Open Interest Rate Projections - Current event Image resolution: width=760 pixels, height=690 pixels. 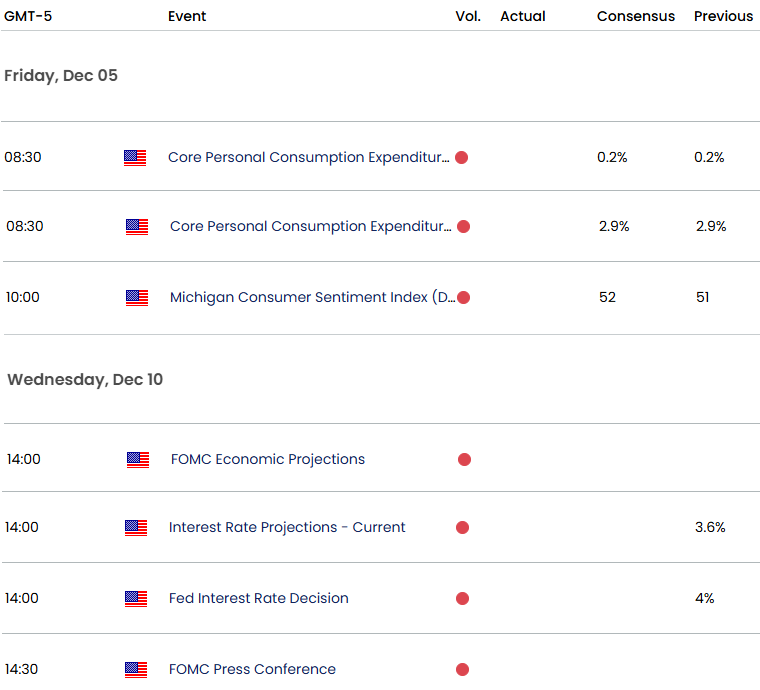(x=287, y=527)
